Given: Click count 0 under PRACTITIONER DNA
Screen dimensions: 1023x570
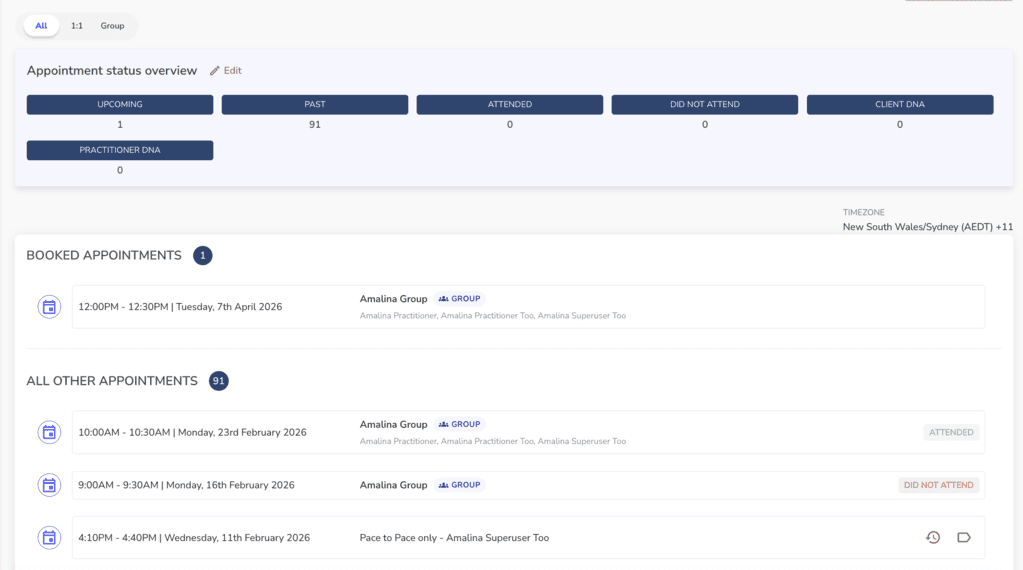Looking at the screenshot, I should (120, 170).
